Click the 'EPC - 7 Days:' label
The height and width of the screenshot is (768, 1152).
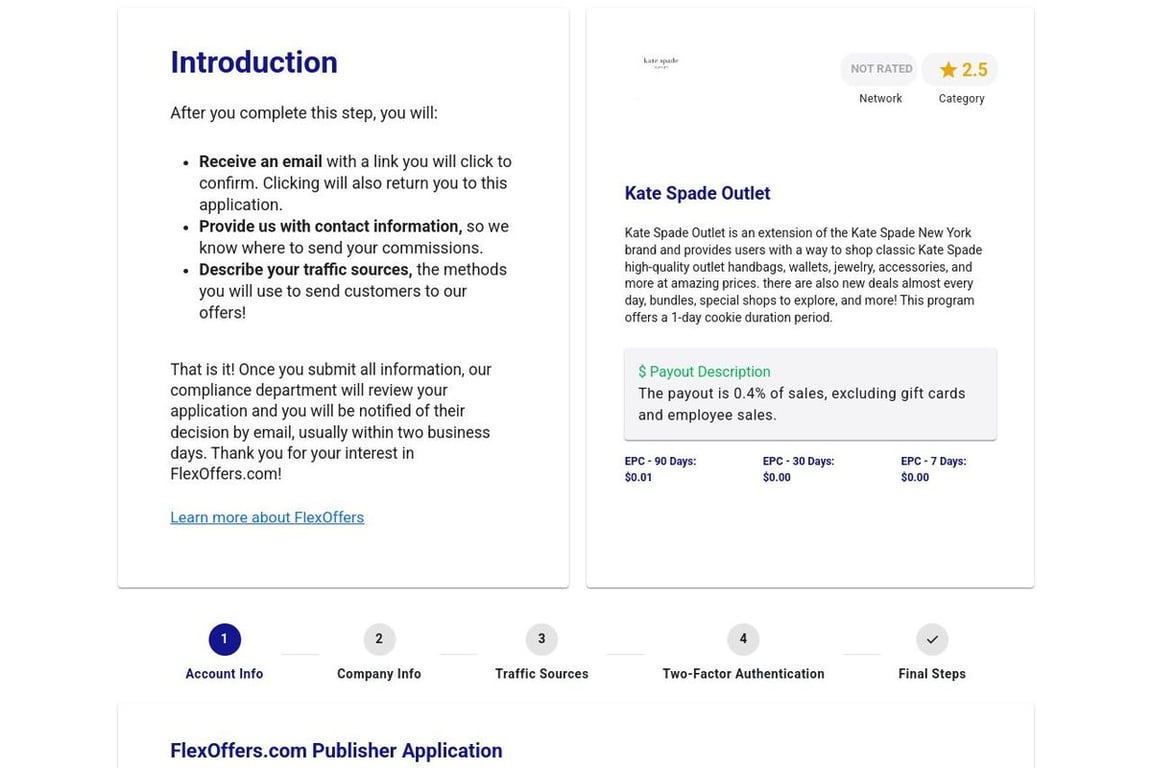click(934, 462)
